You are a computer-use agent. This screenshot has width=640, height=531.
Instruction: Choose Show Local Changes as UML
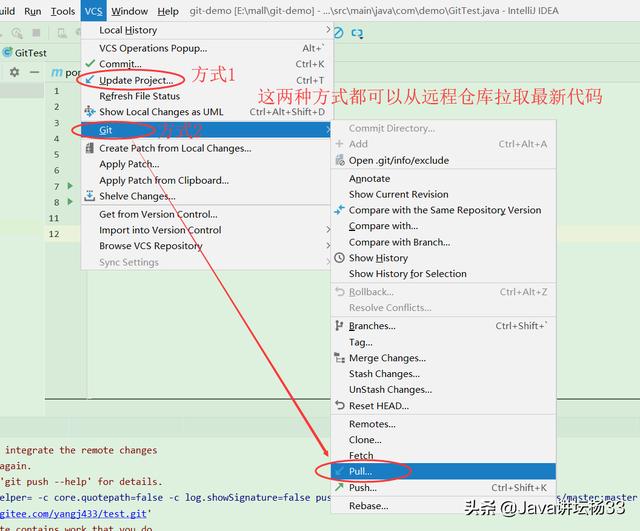[x=207, y=112]
